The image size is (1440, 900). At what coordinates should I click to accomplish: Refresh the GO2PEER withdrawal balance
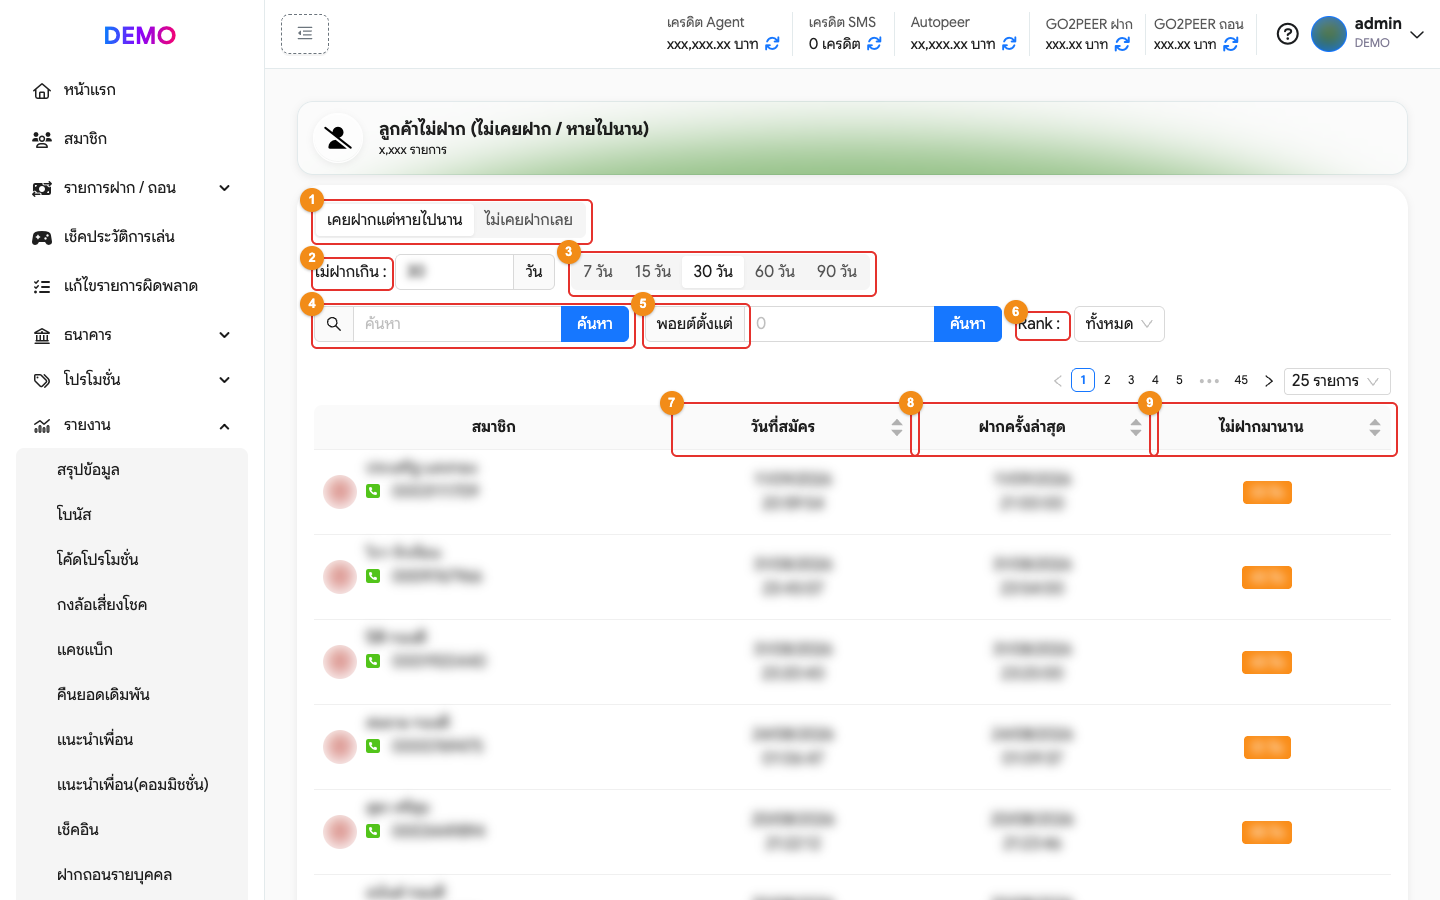coord(1231,44)
